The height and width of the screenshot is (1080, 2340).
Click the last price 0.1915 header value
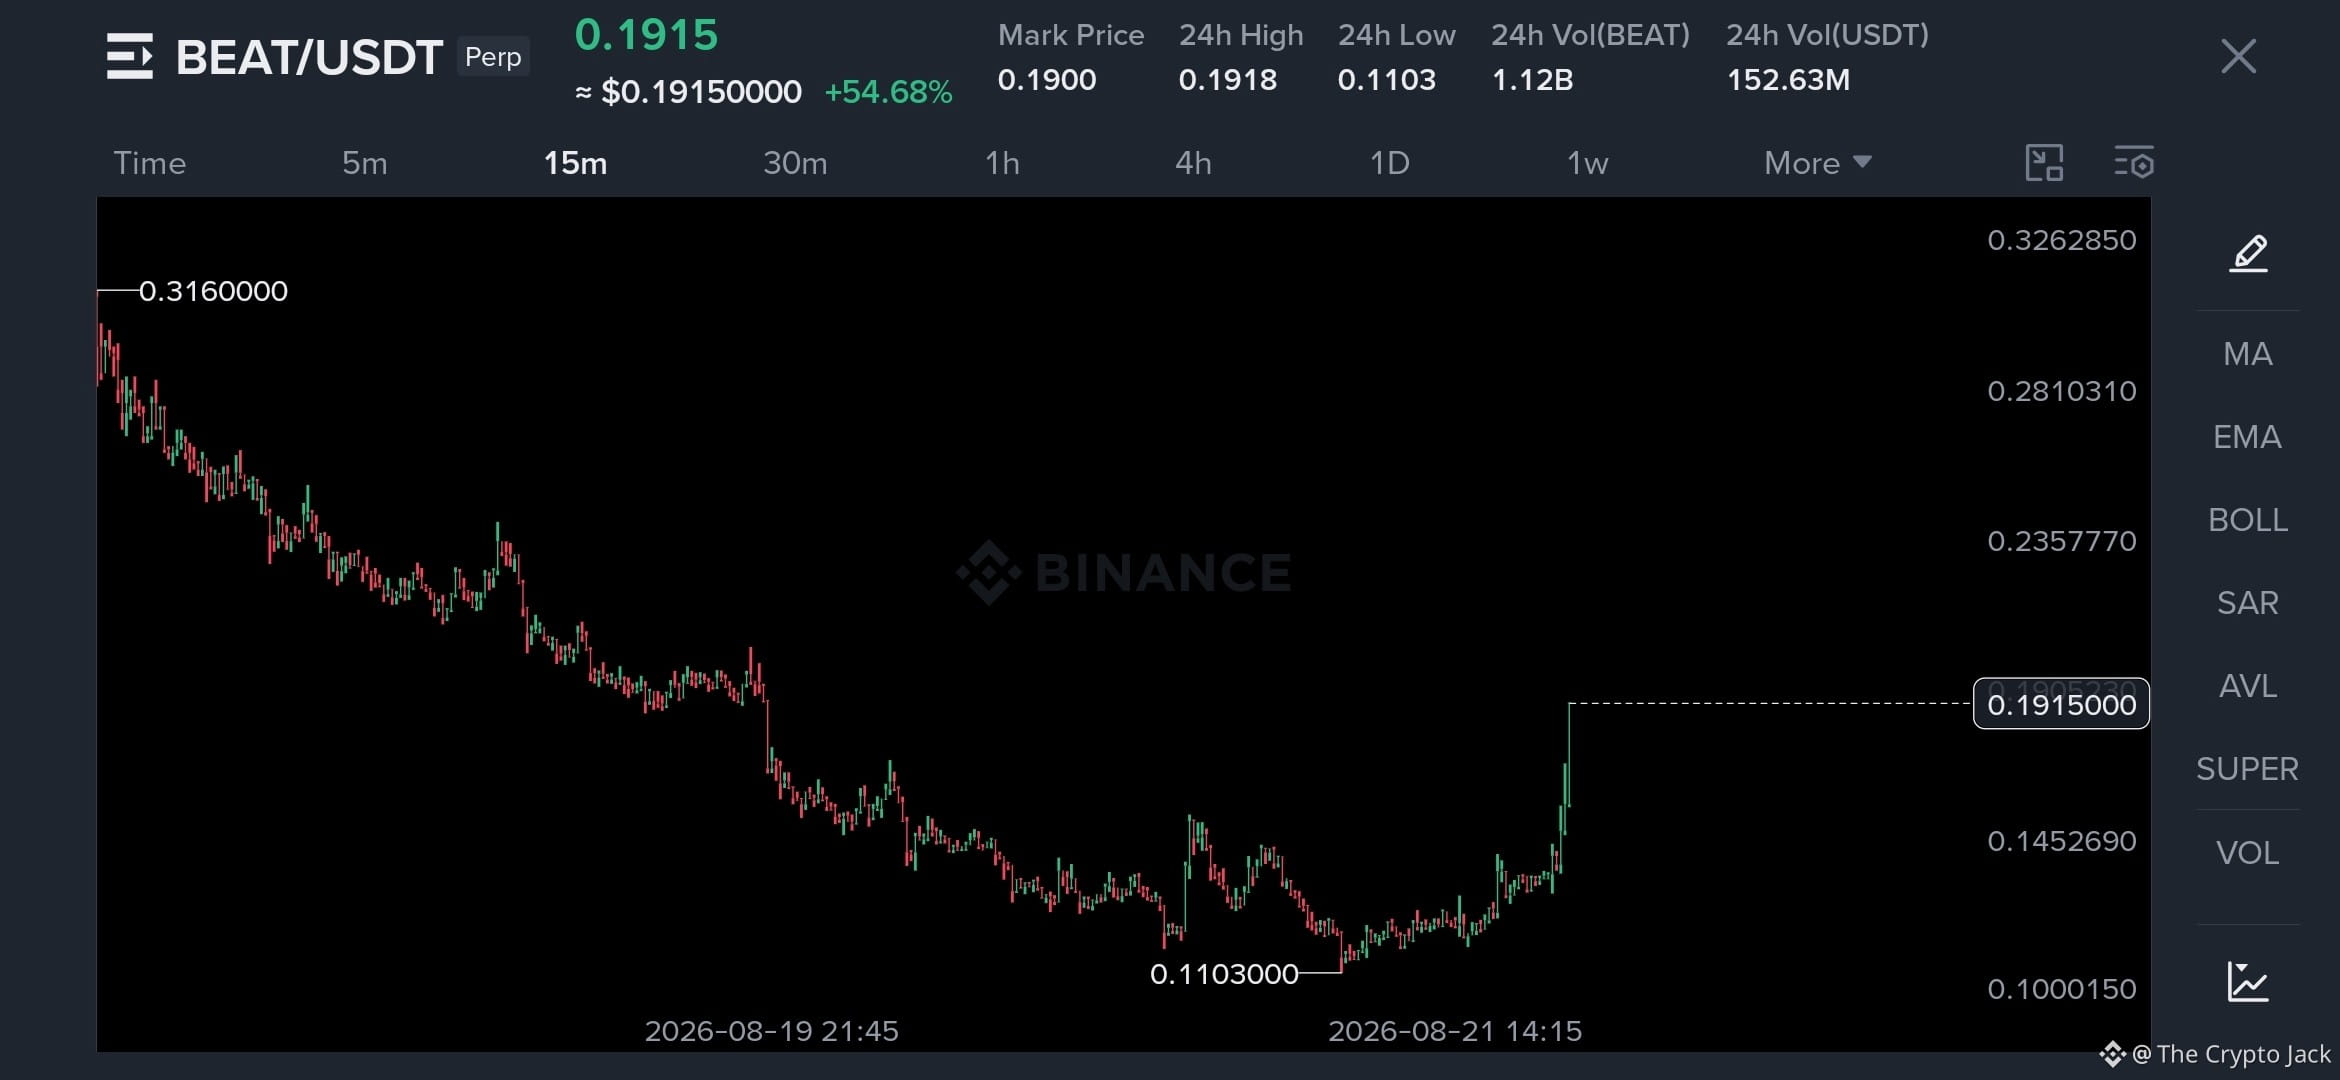point(646,35)
